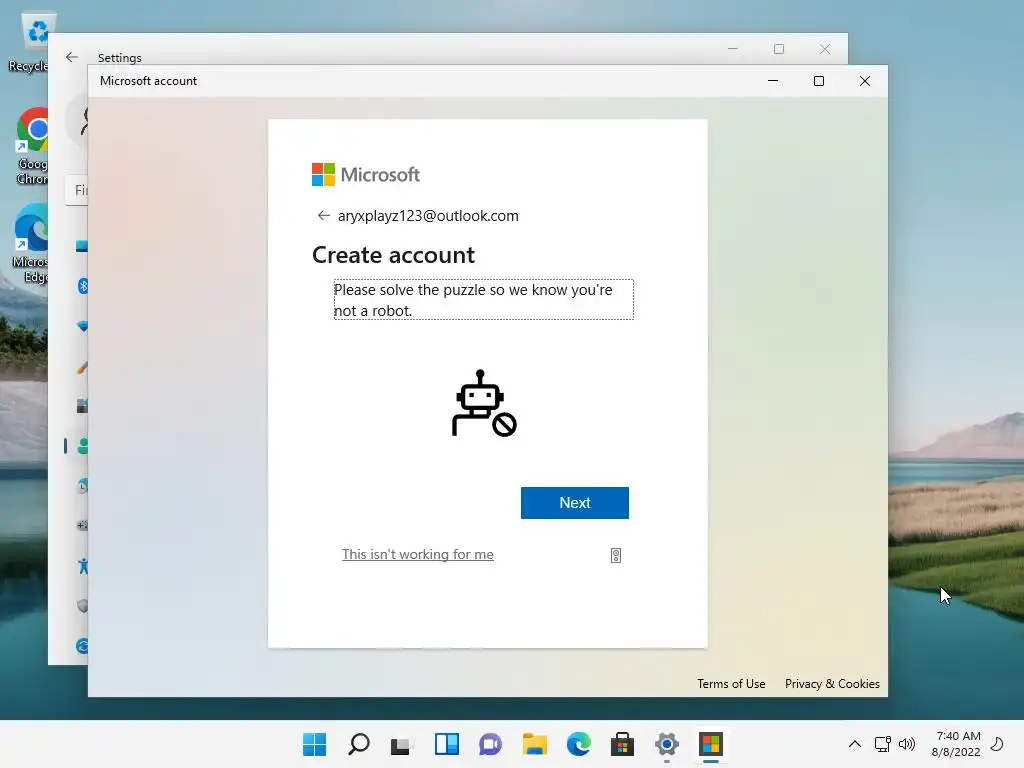Click the focus assist moon icon
Image resolution: width=1024 pixels, height=768 pixels.
(x=997, y=744)
